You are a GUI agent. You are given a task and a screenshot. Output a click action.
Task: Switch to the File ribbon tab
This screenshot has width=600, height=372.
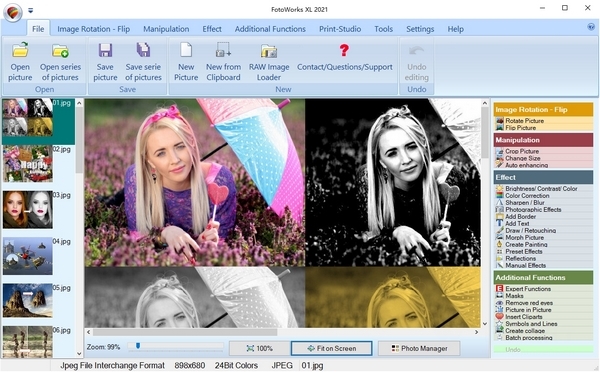tap(38, 29)
